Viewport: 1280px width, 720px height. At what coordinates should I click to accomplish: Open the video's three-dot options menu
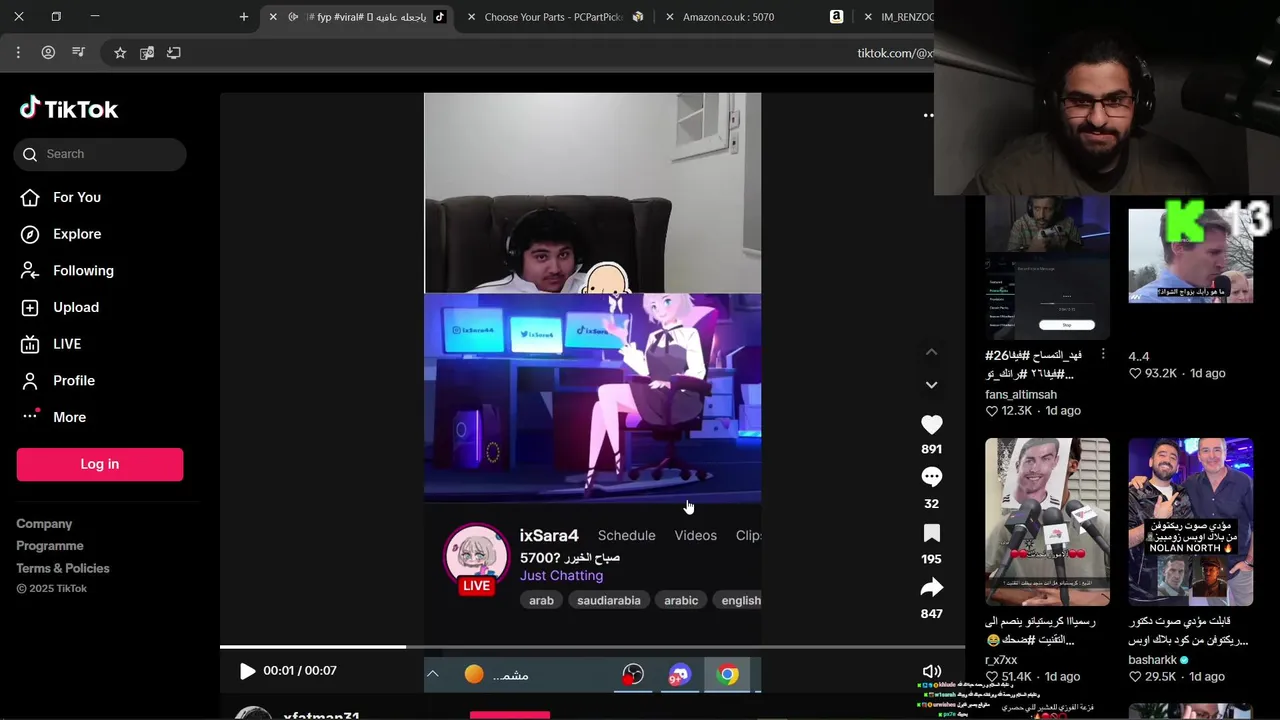(x=928, y=115)
